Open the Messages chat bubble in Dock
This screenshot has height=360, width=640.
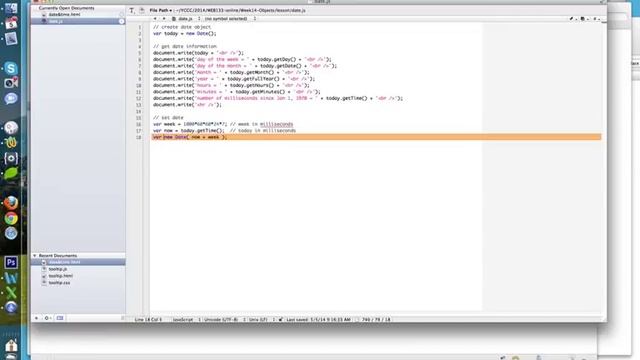11,98
